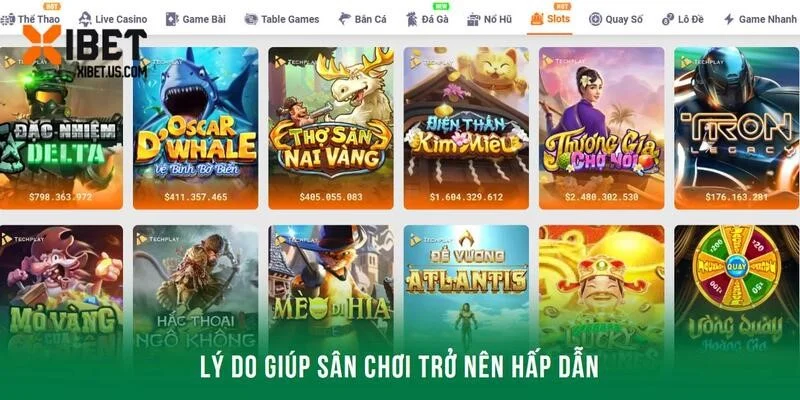Launch the Thợ Săn Nai Vàng game

[331, 128]
